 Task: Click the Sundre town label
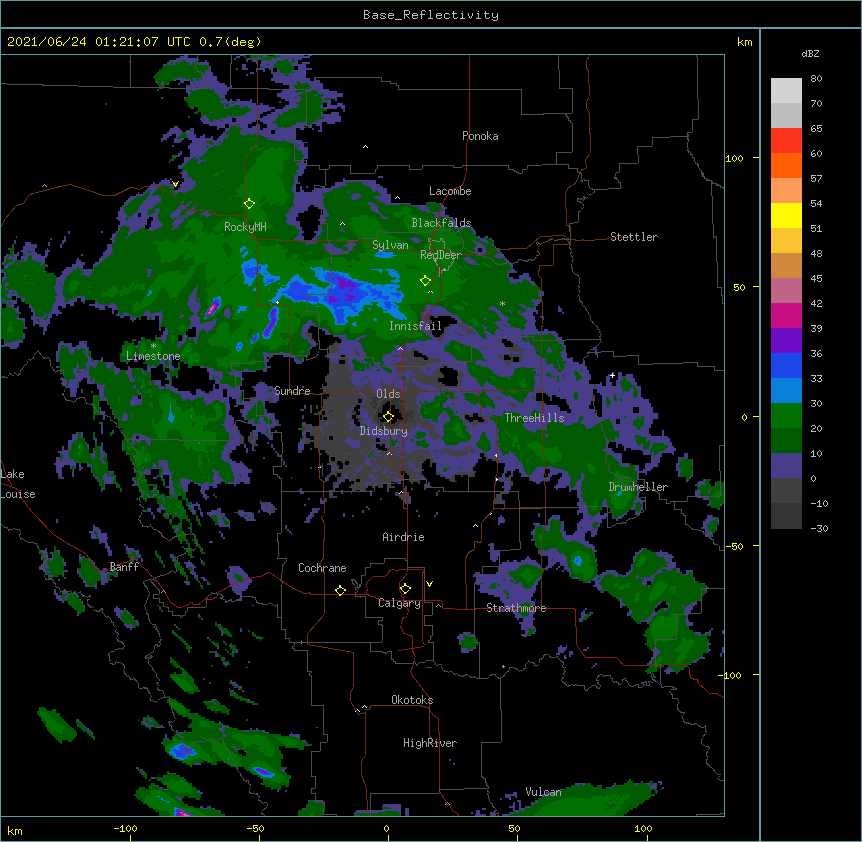click(x=292, y=391)
